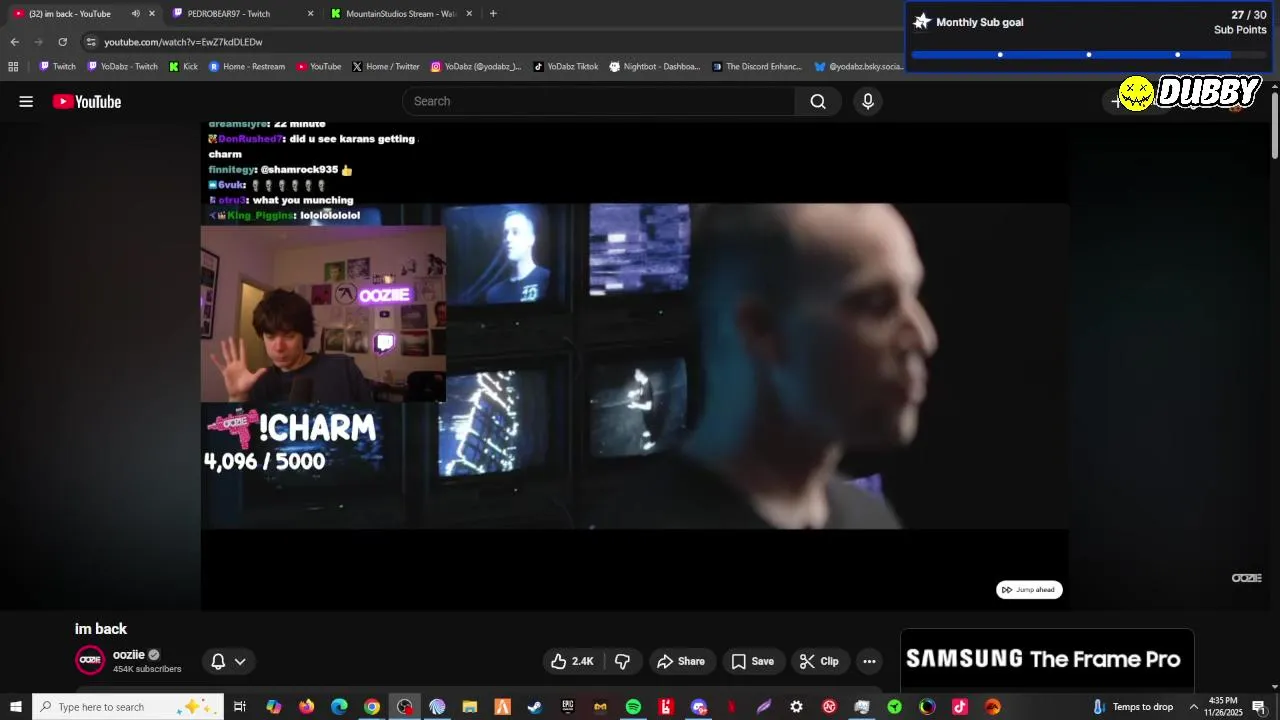Save the video to a playlist

pyautogui.click(x=752, y=661)
